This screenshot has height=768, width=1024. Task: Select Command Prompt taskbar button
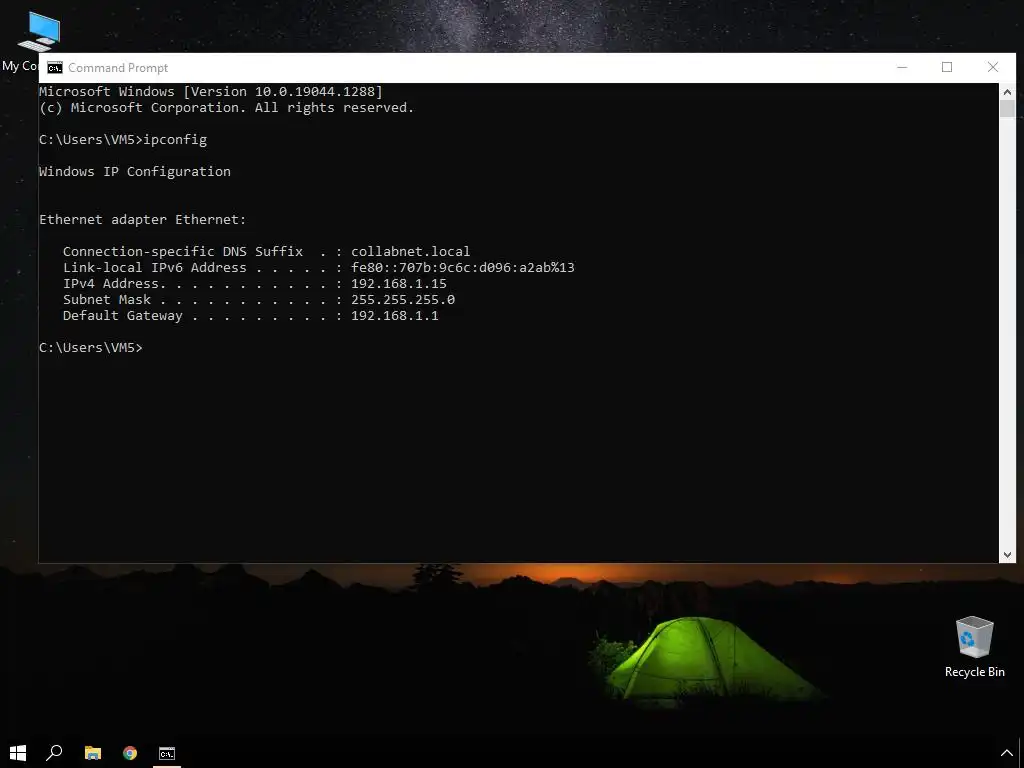point(167,753)
